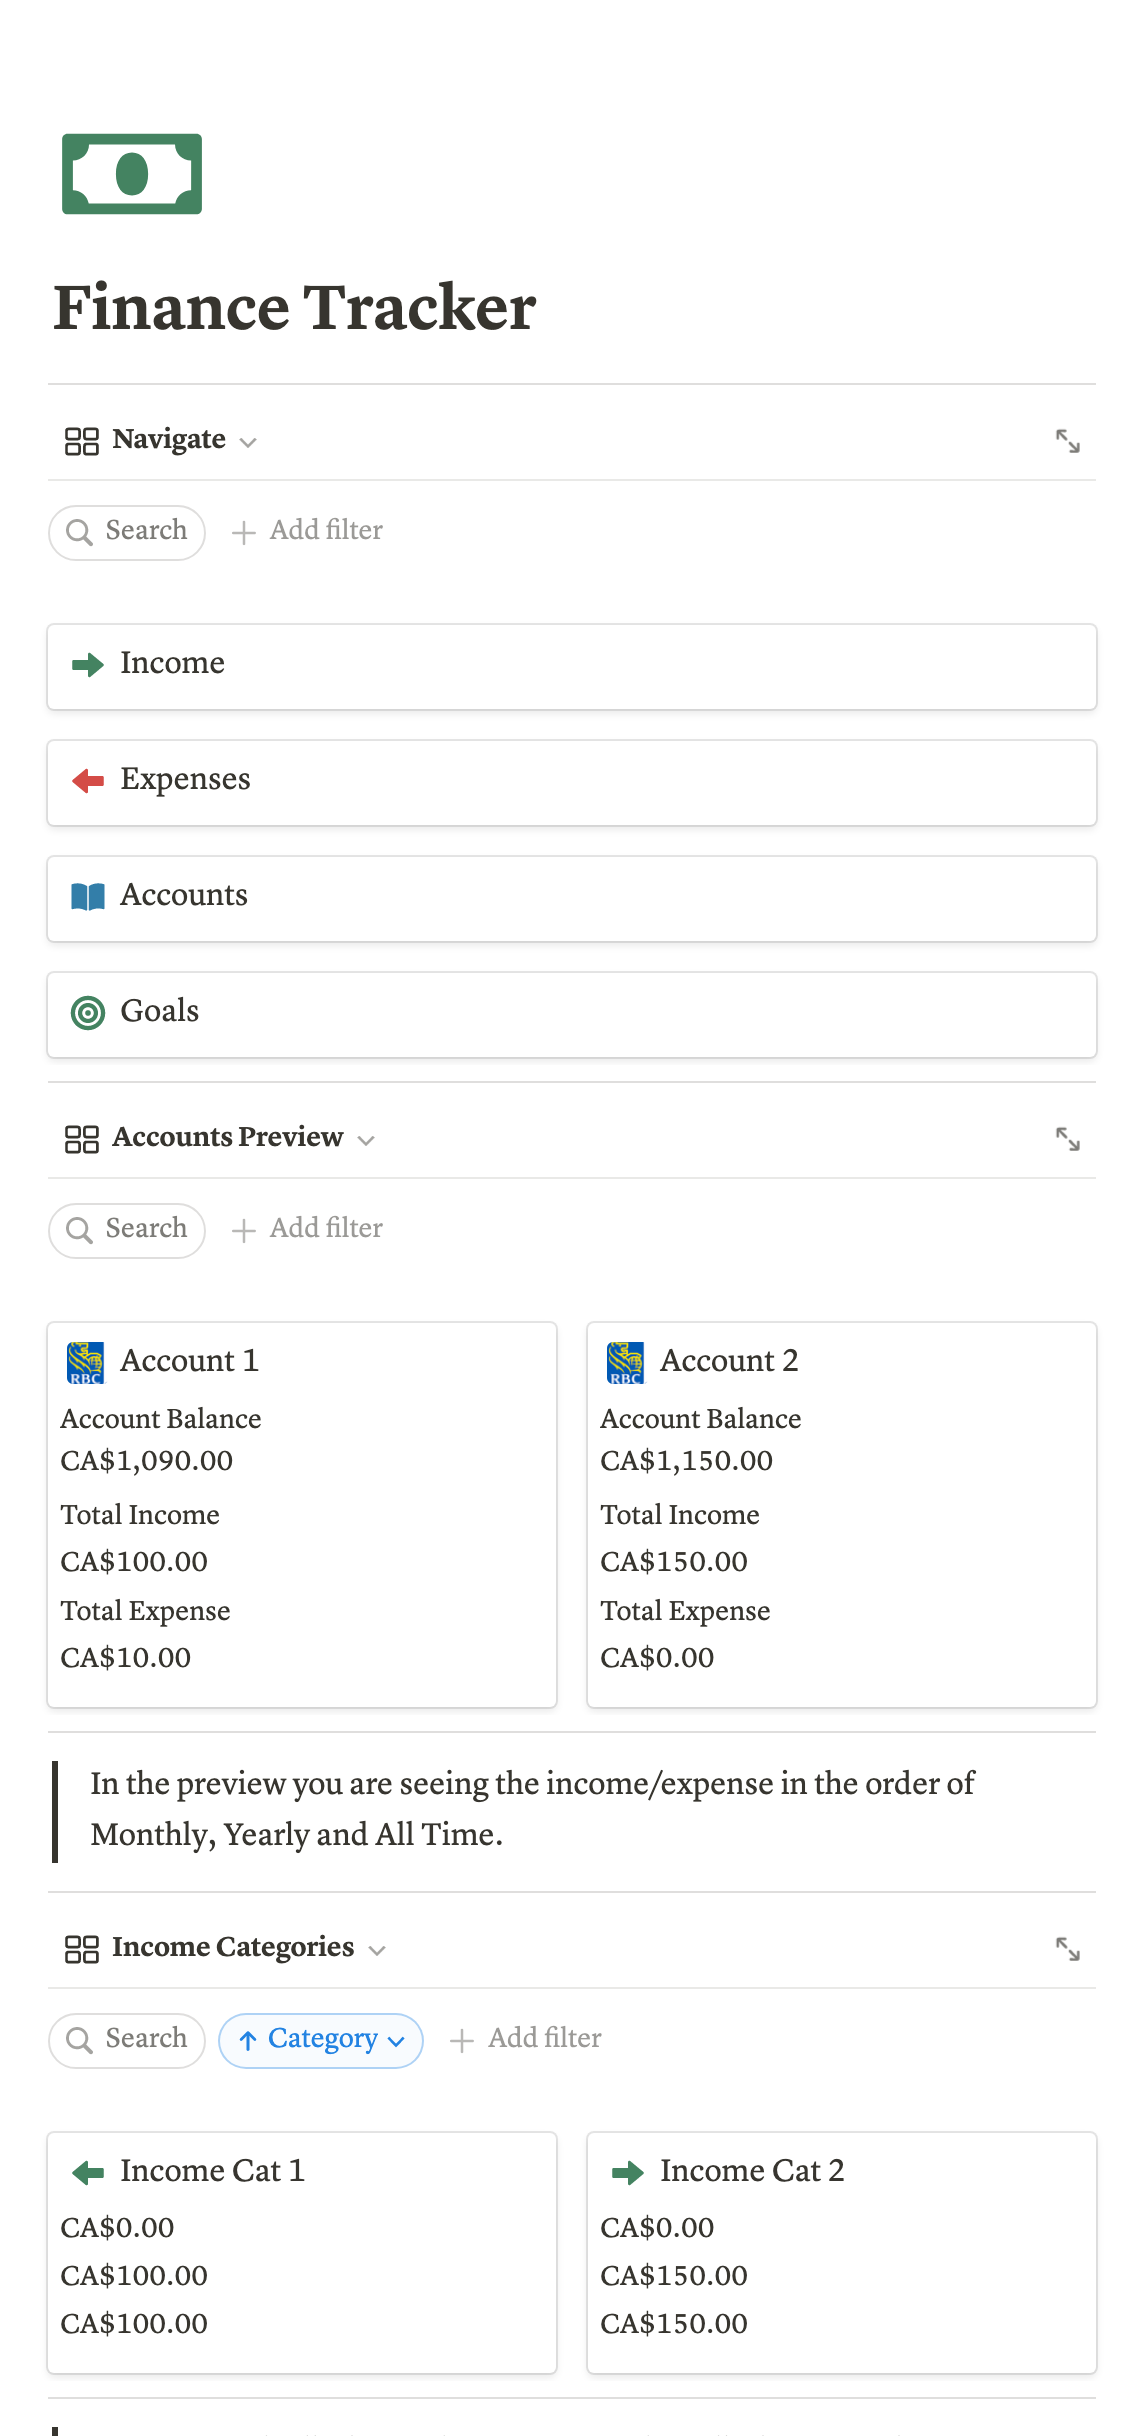1125x2436 pixels.
Task: Click the red arrow icon beside Expenses
Action: coord(88,781)
